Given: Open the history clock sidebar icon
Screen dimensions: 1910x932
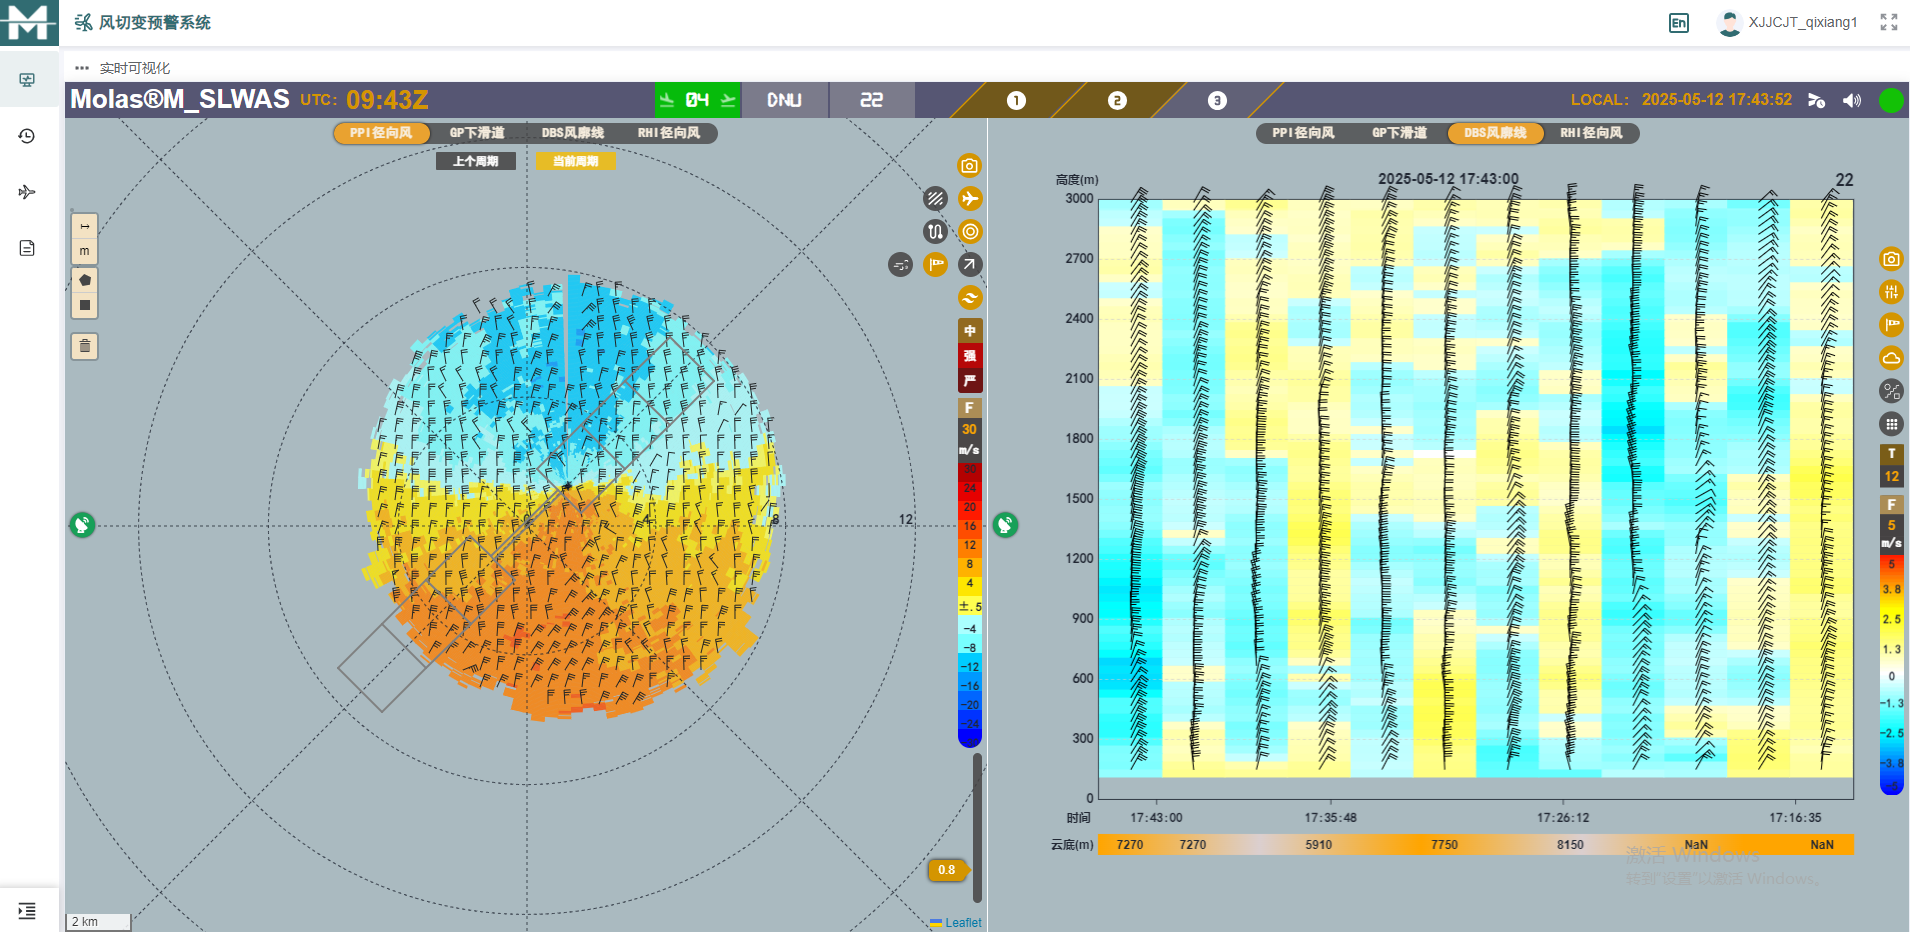Looking at the screenshot, I should 27,136.
